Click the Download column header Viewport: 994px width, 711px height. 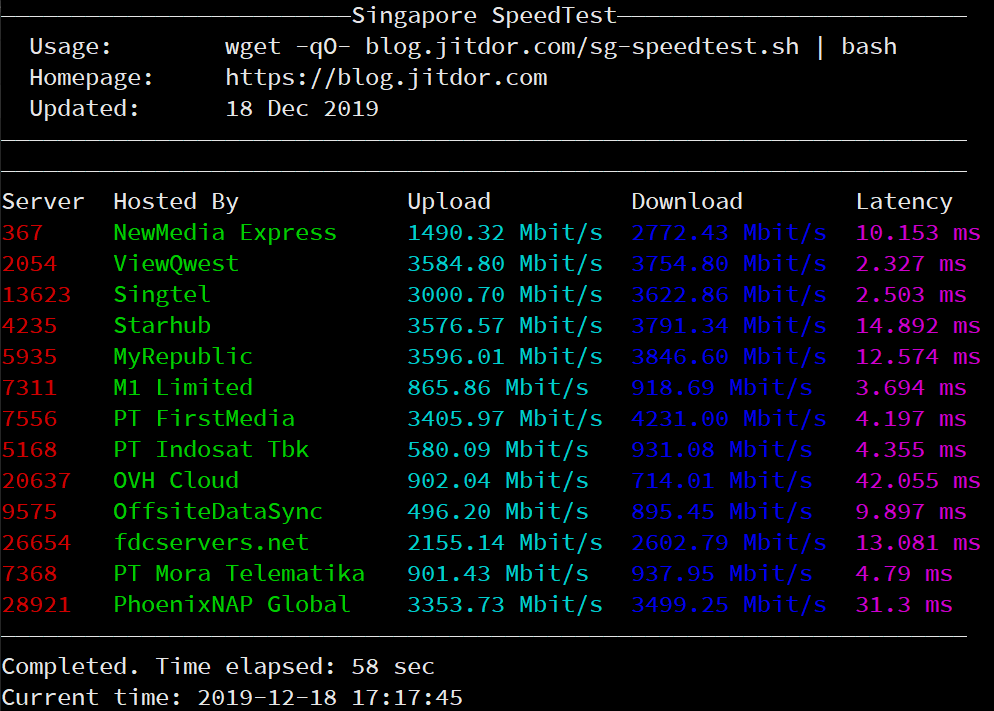(x=687, y=202)
